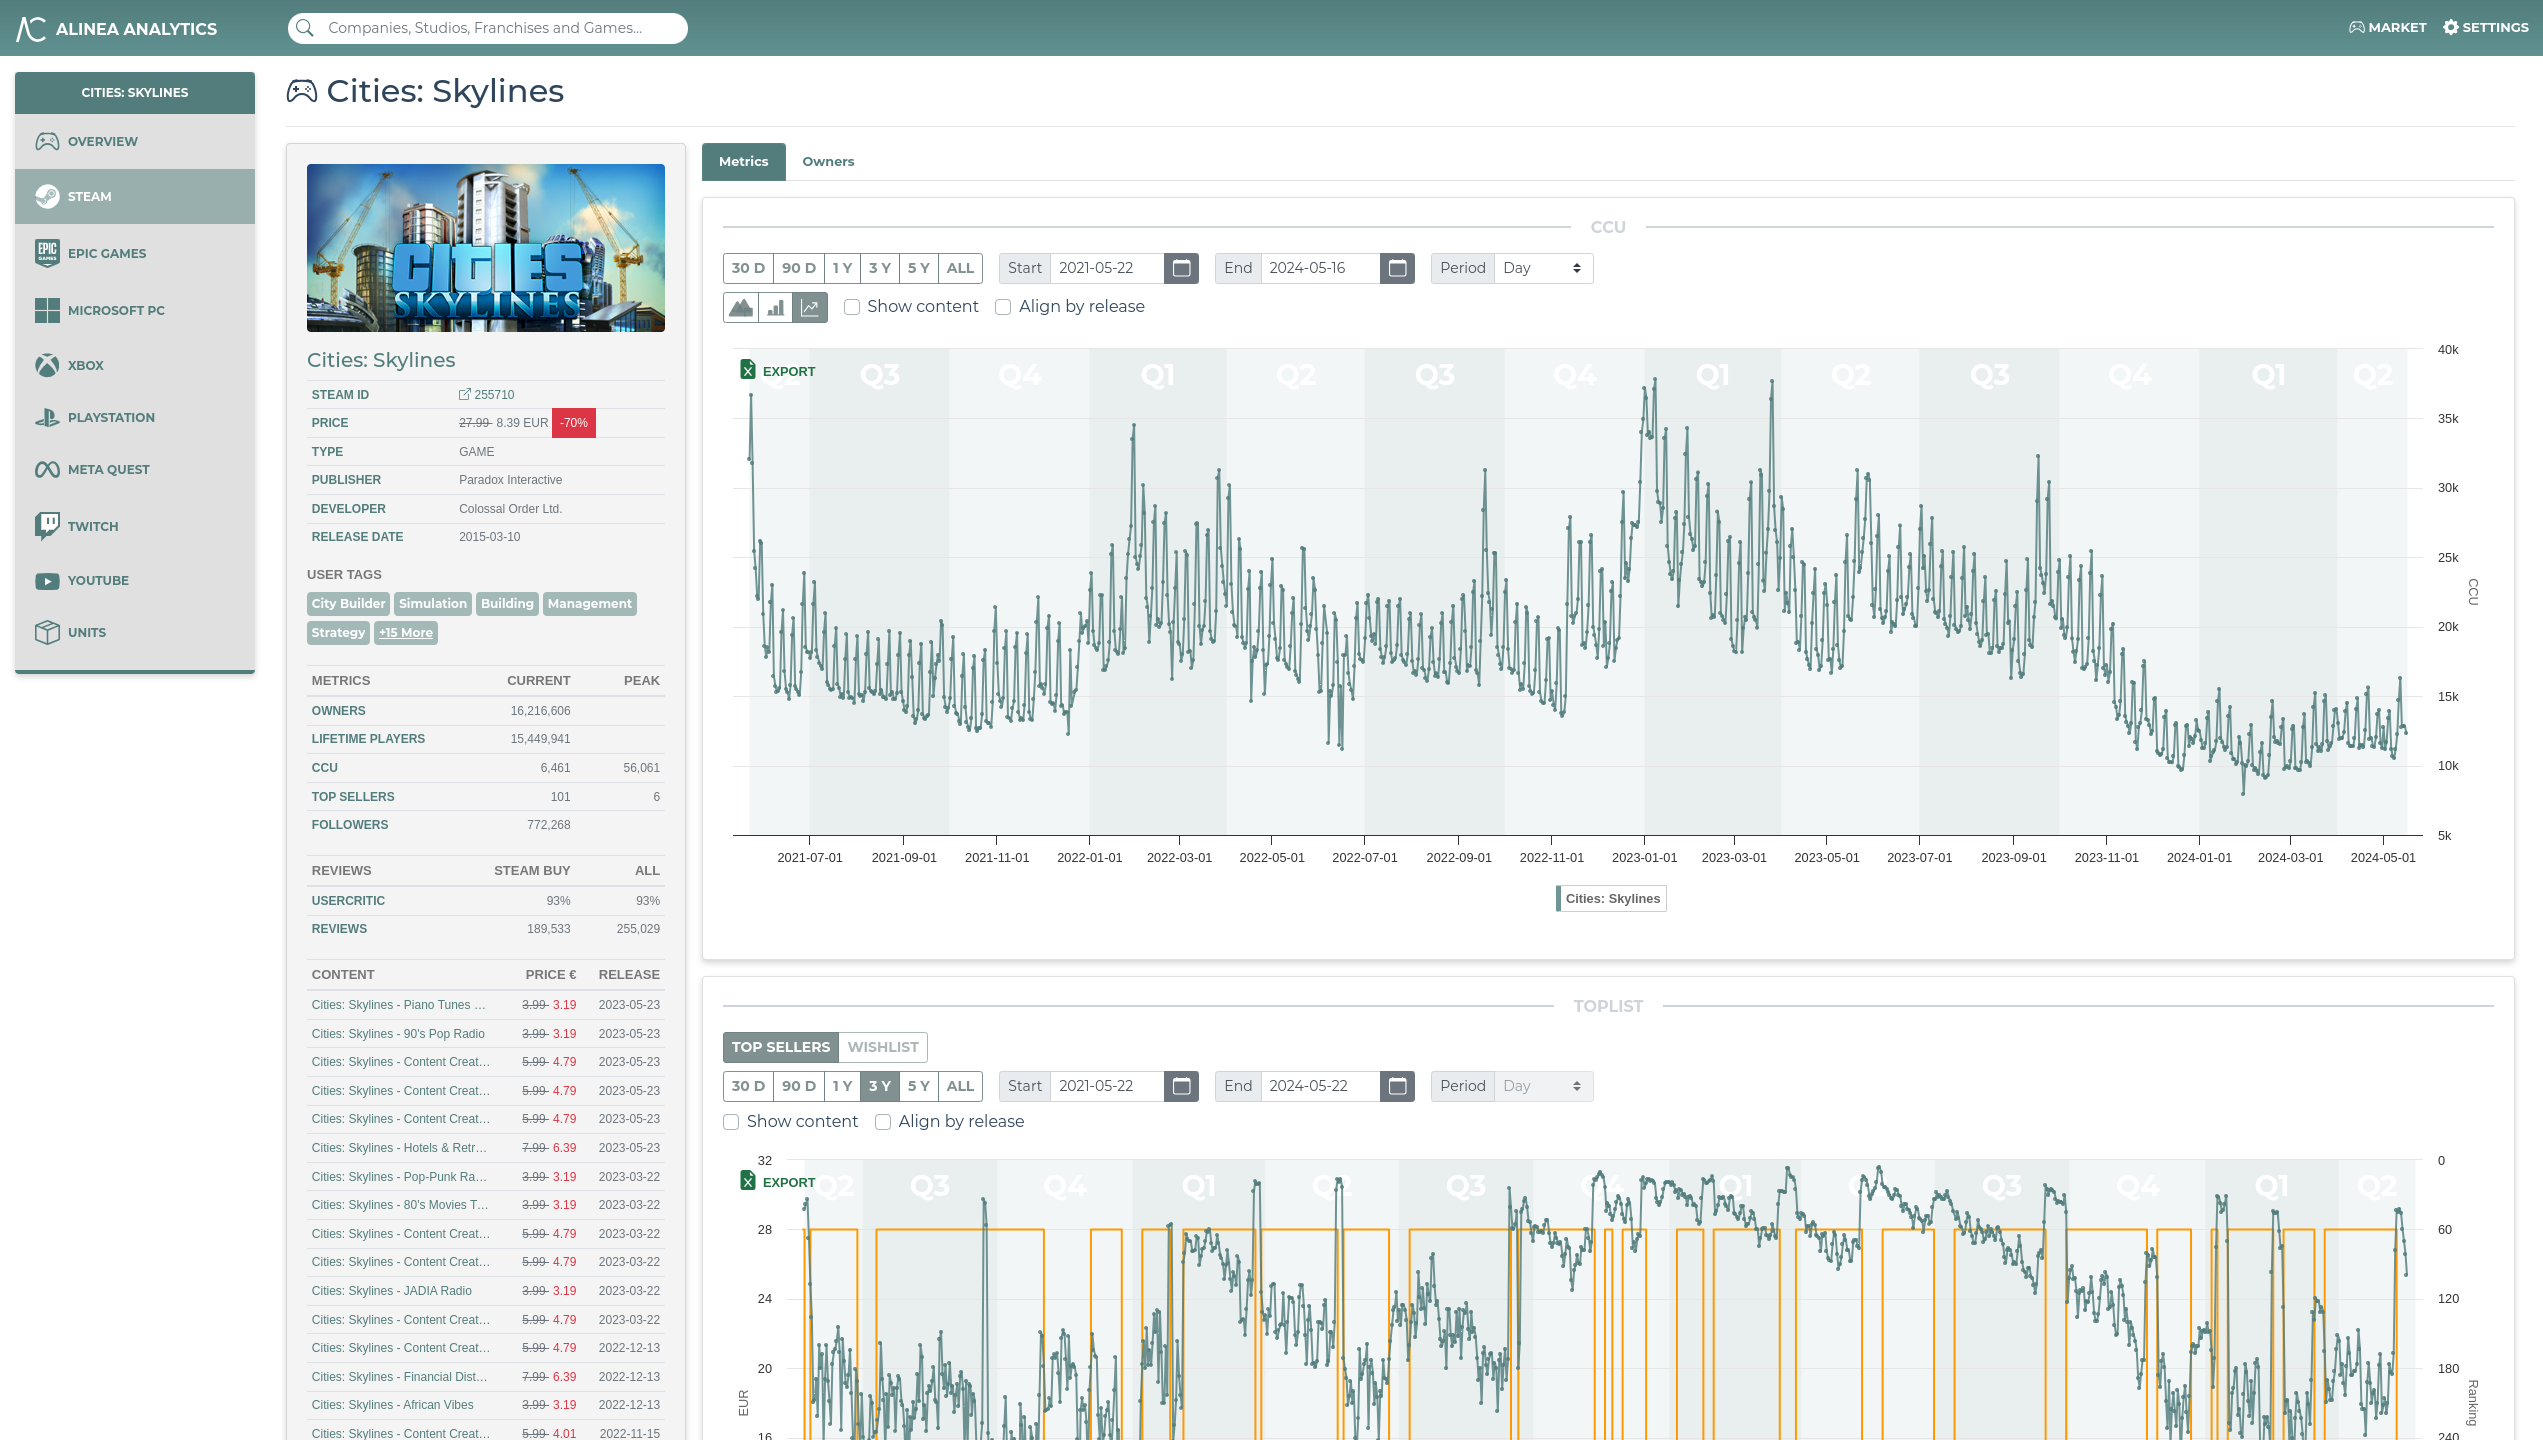This screenshot has height=1440, width=2543.
Task: Open CCU start date calendar picker
Action: (x=1181, y=268)
